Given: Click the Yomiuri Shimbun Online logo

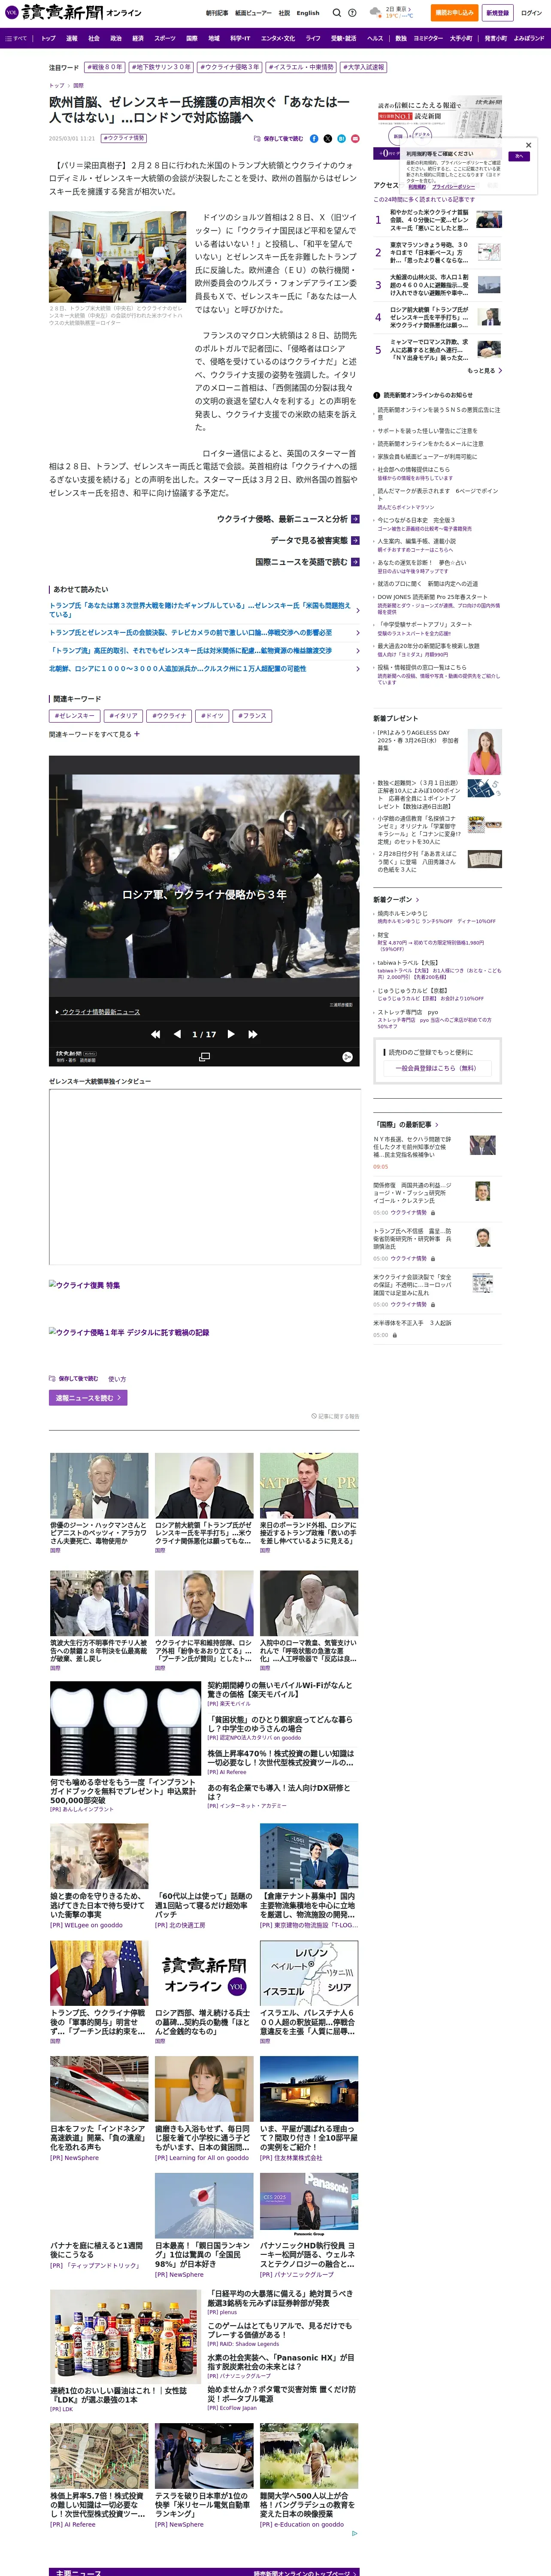Looking at the screenshot, I should [x=74, y=13].
